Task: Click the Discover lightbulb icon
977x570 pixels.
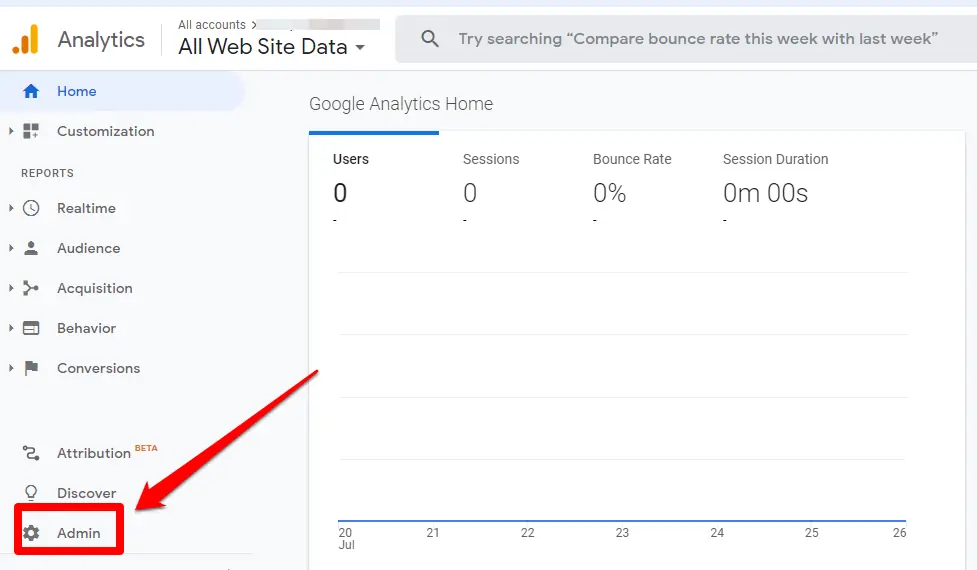Action: [31, 493]
